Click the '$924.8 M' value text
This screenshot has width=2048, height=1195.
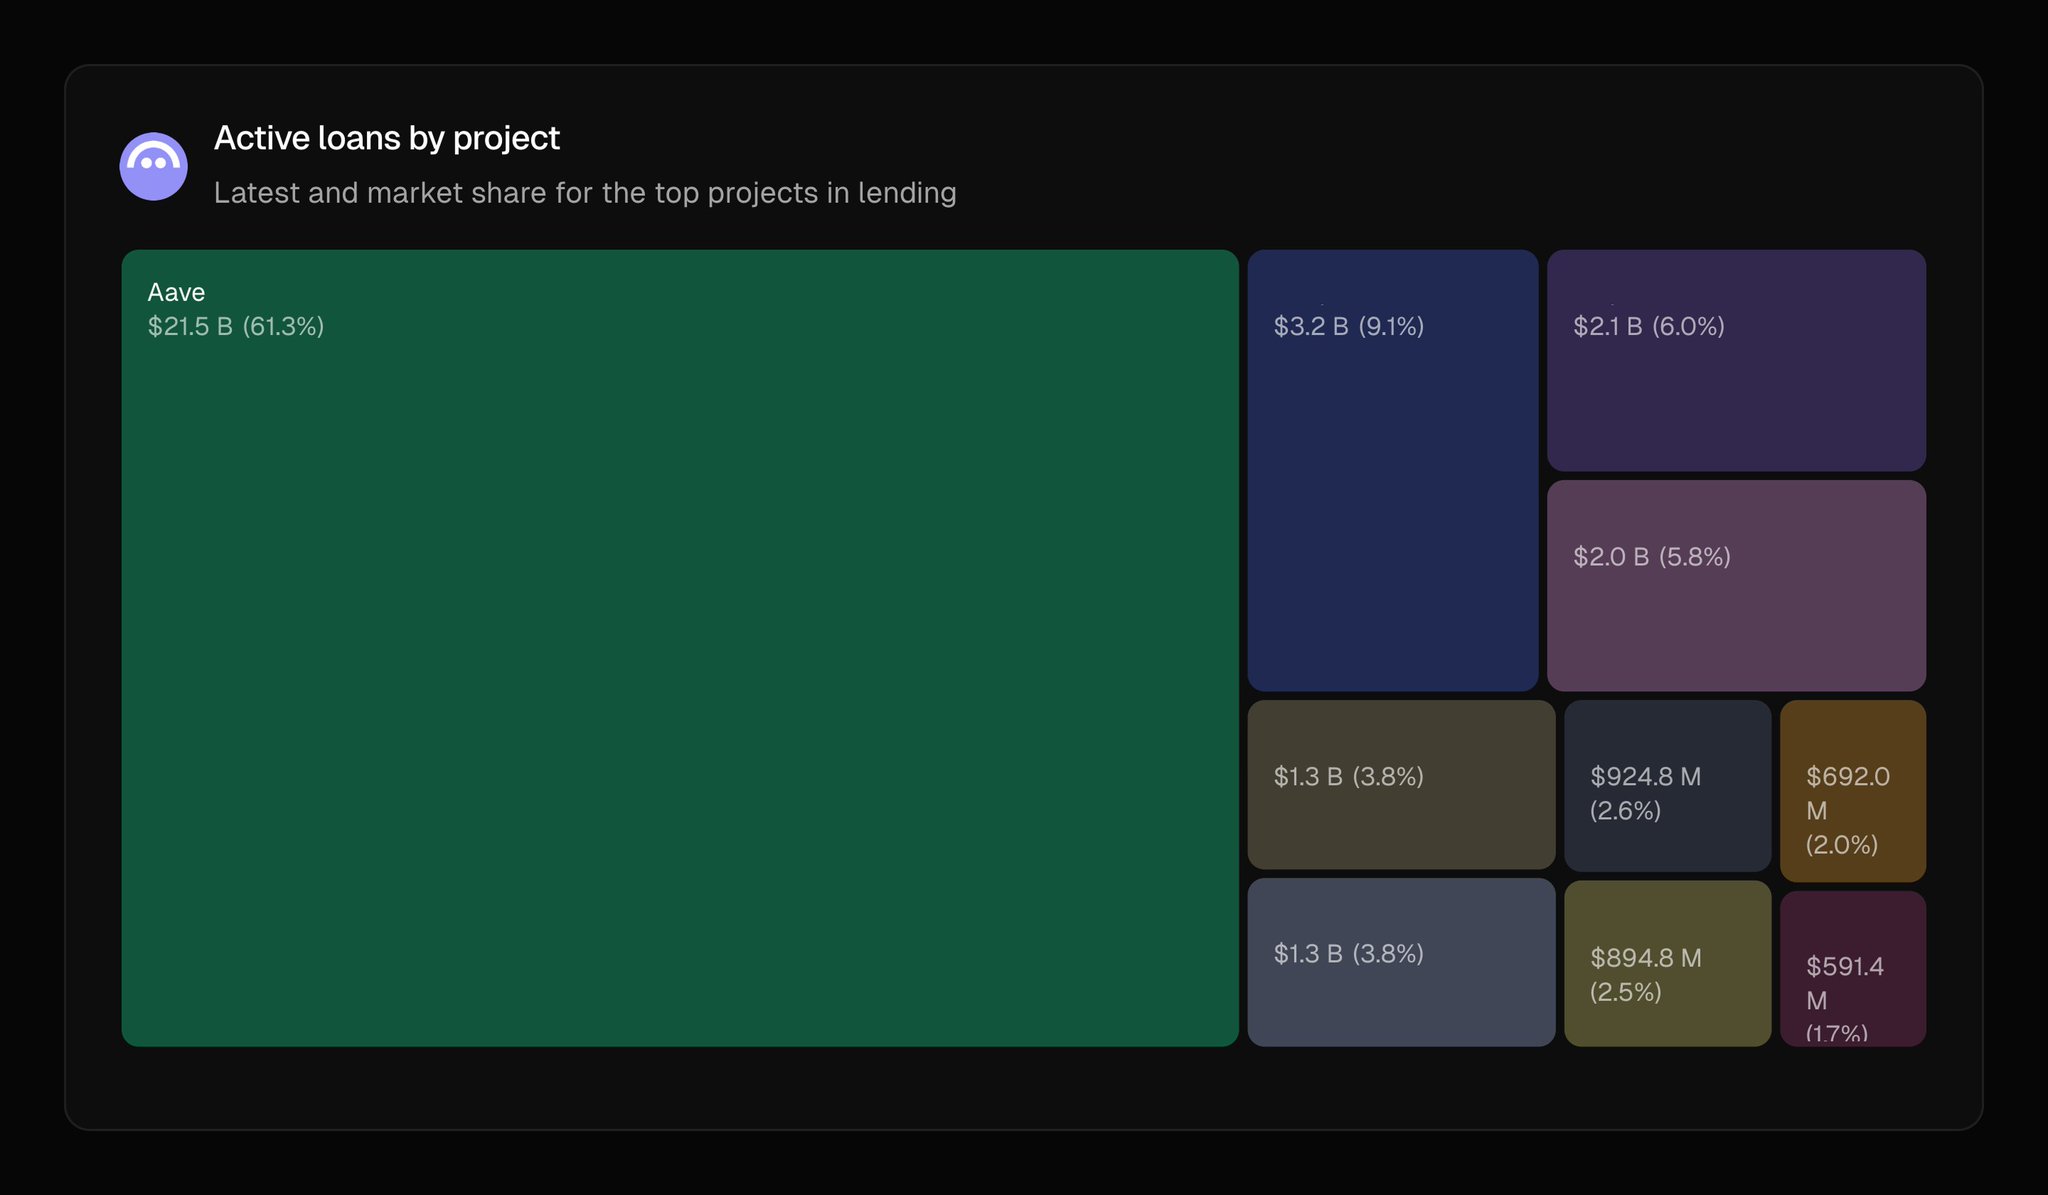[x=1645, y=776]
